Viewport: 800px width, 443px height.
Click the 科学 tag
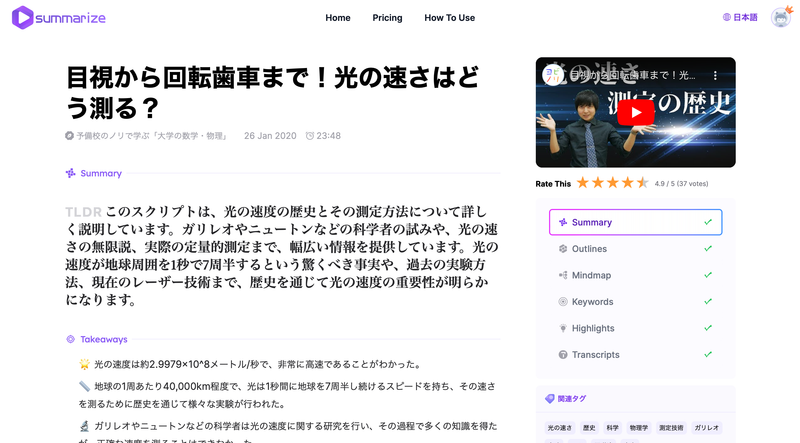pyautogui.click(x=612, y=428)
